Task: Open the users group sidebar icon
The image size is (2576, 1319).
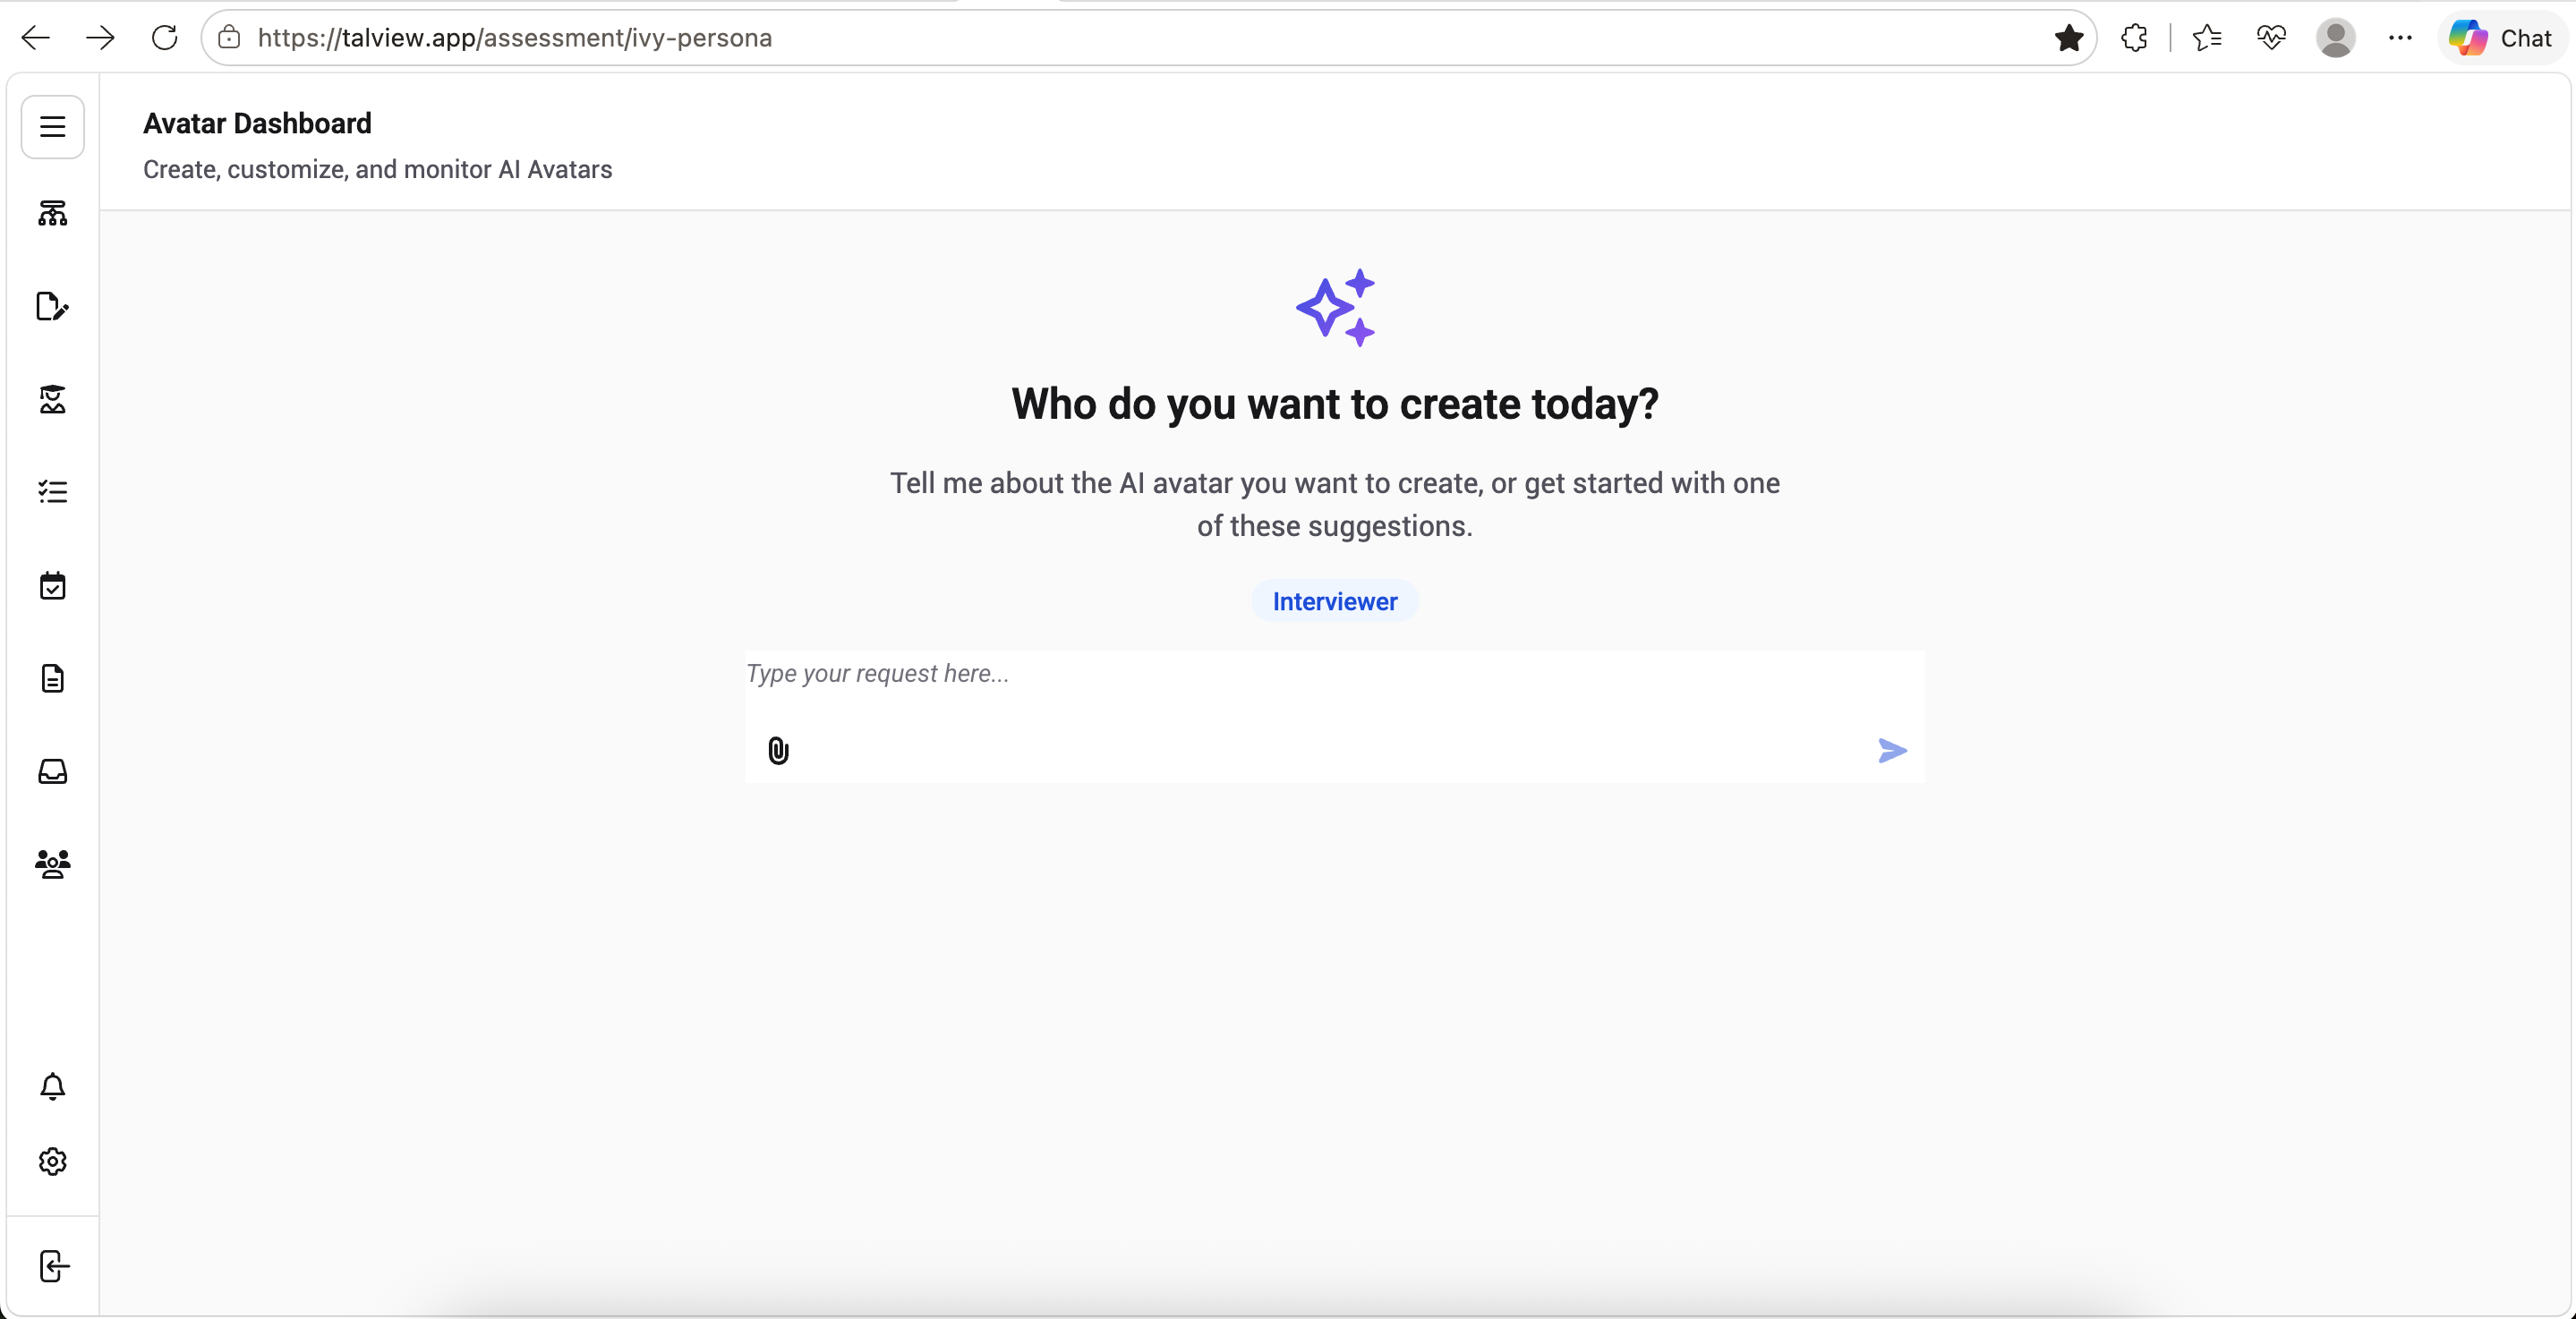Action: point(53,864)
